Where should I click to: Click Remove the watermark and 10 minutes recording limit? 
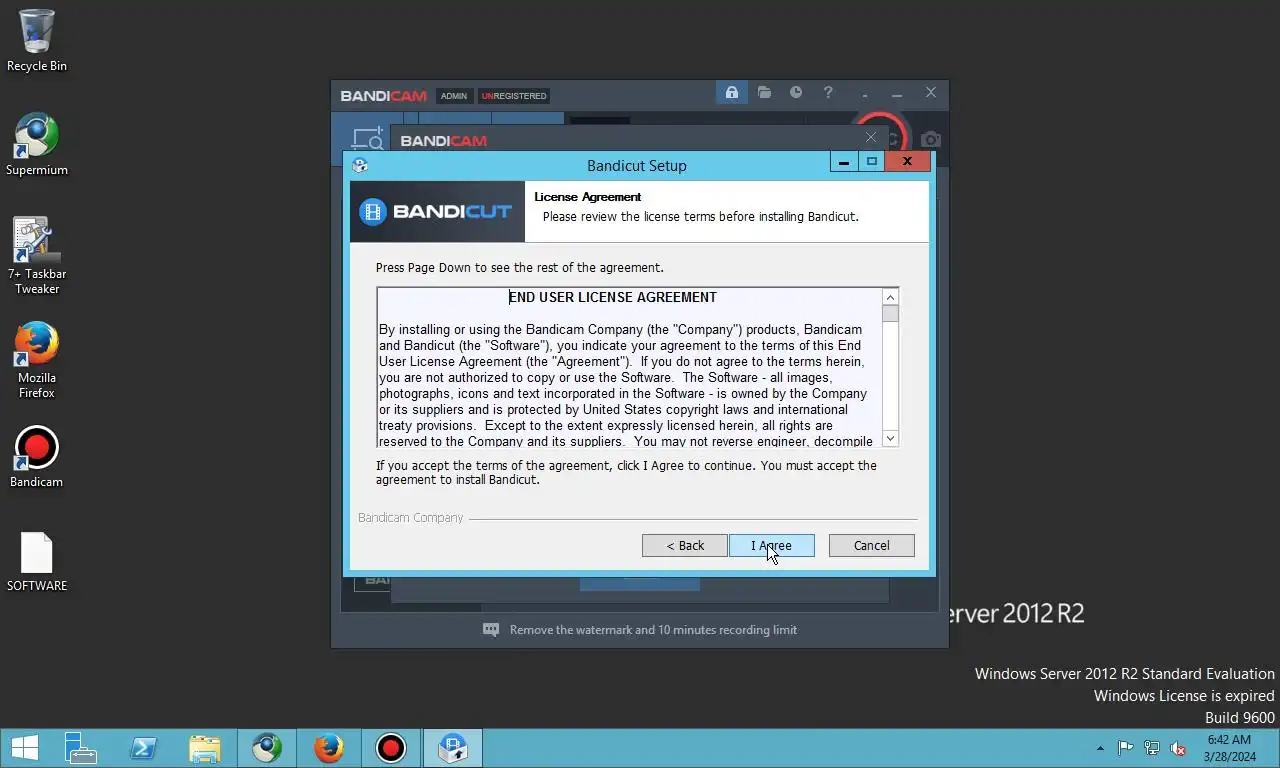(x=653, y=630)
